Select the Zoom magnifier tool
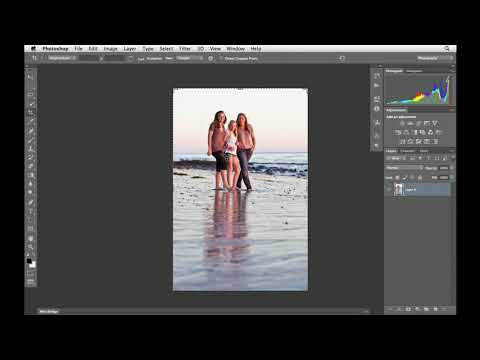 30,247
